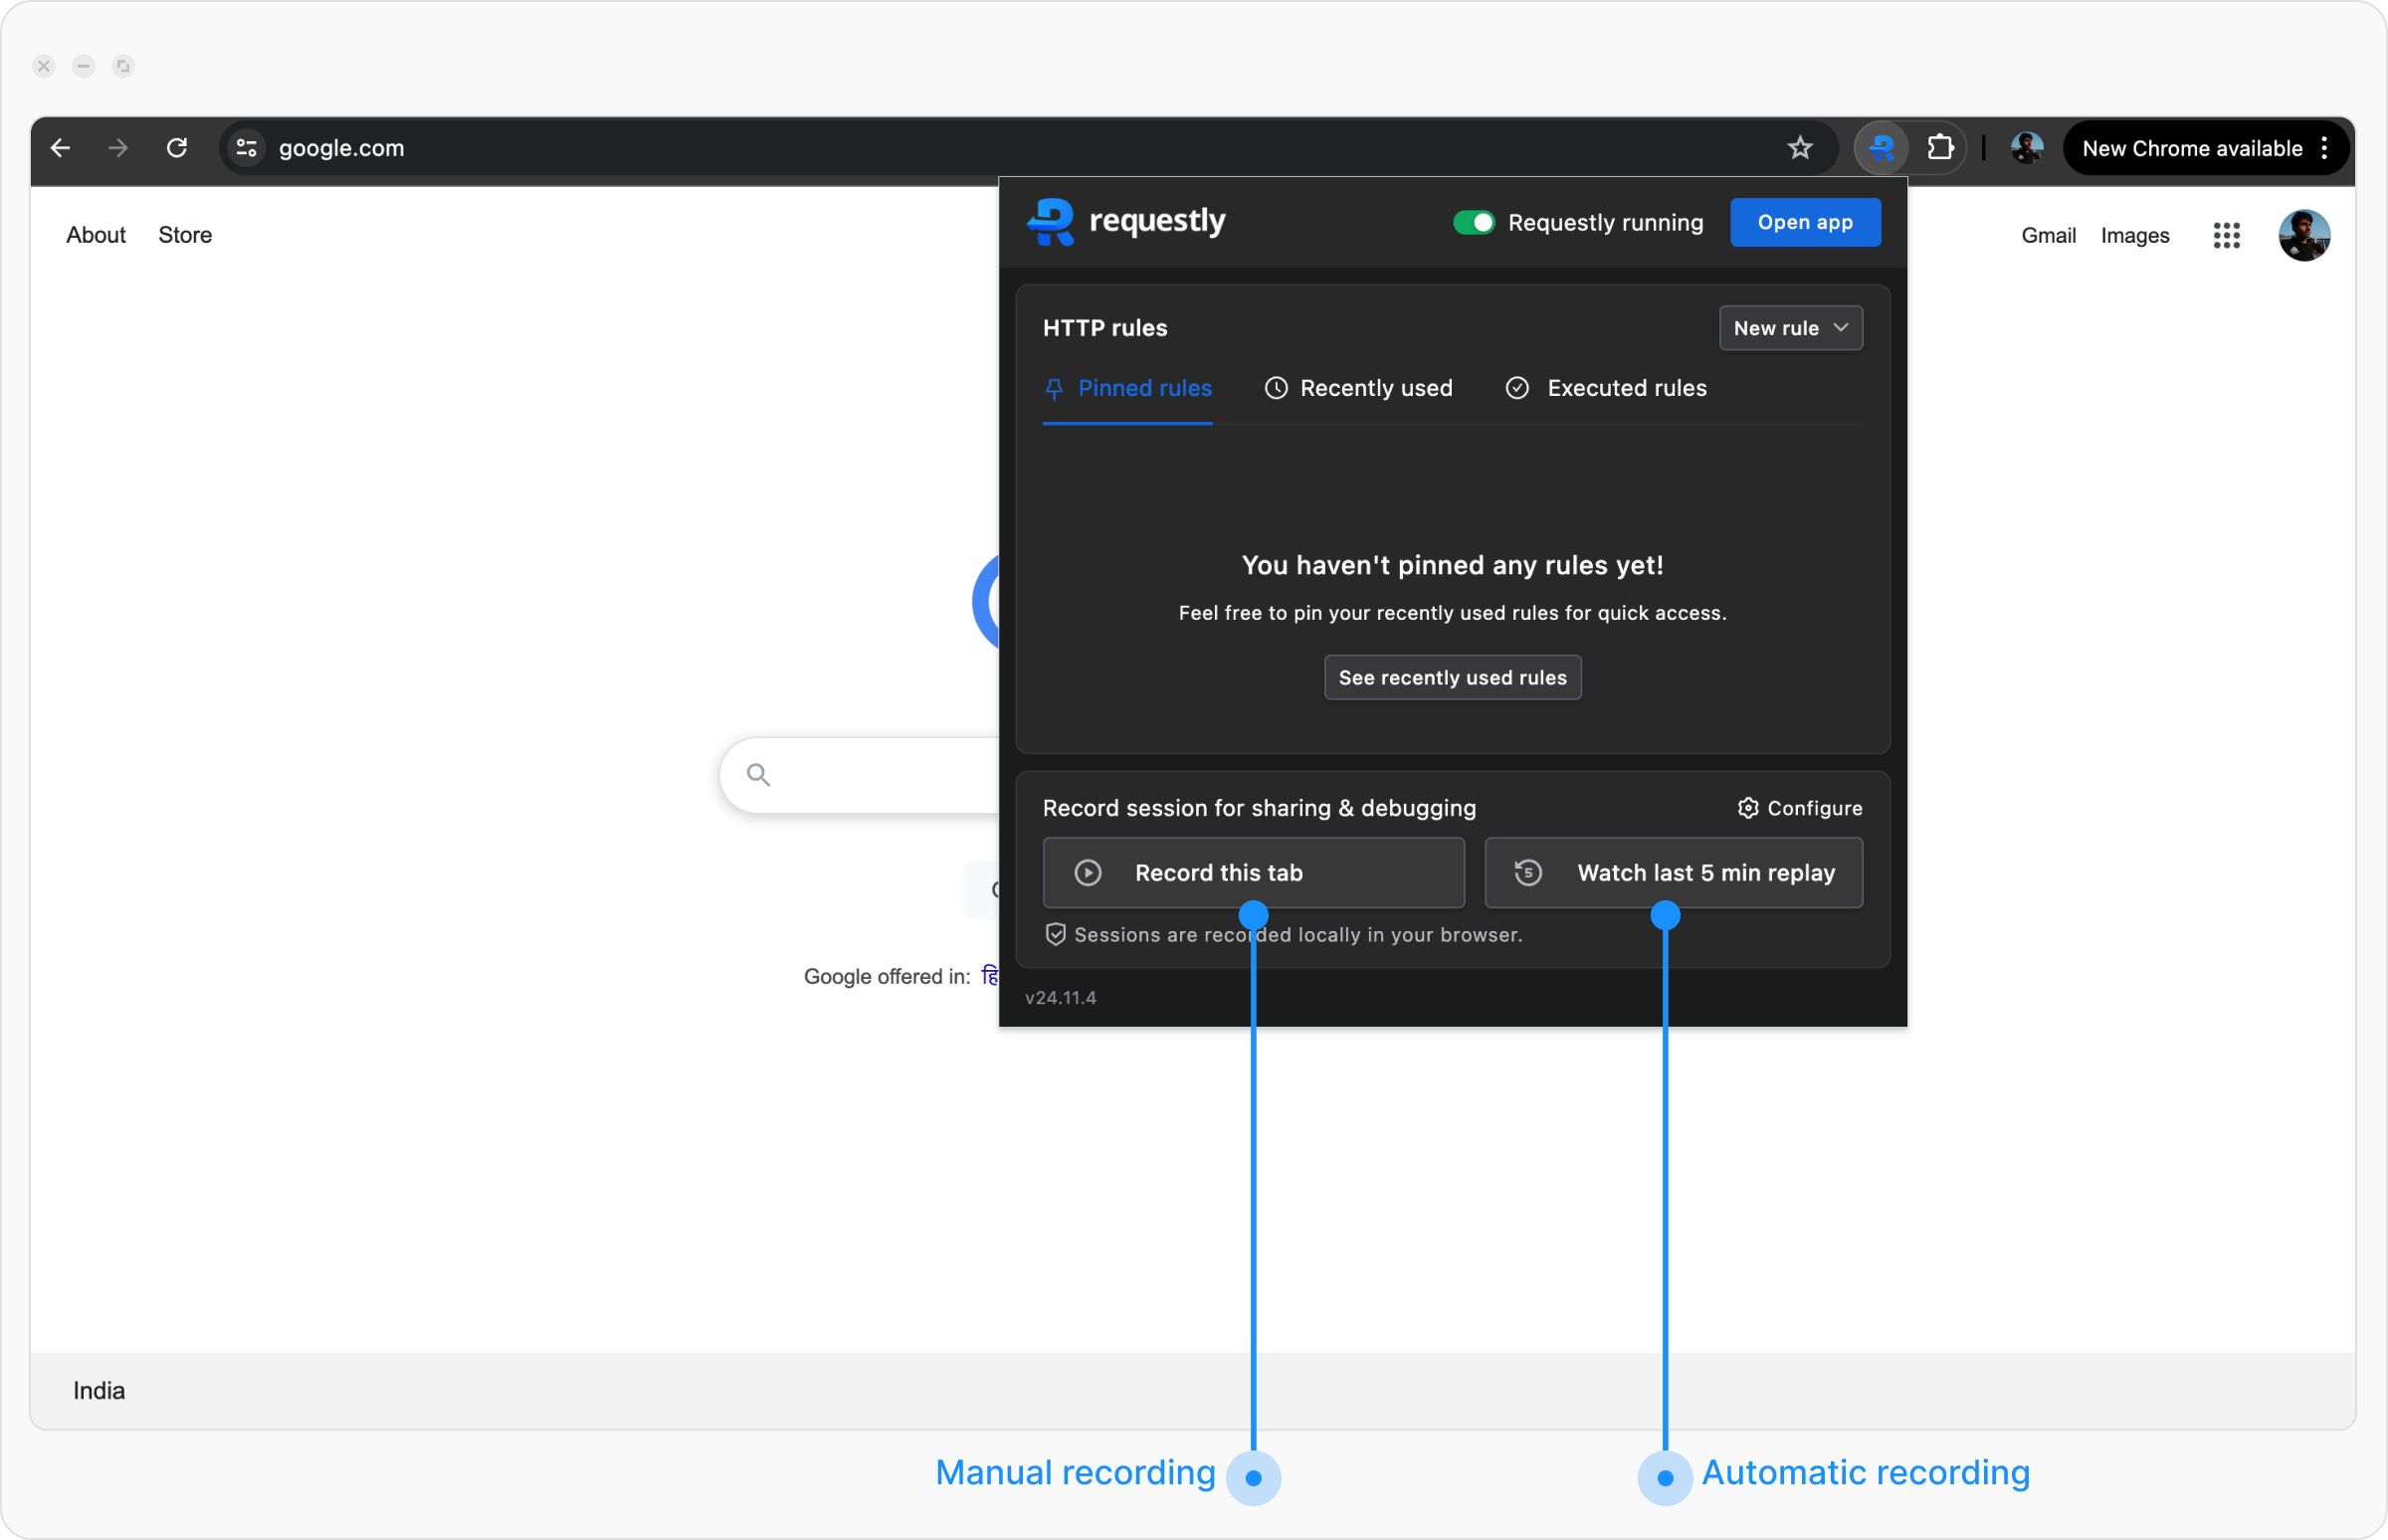Switch to the Executed rules tab
The image size is (2388, 1540).
click(x=1606, y=388)
